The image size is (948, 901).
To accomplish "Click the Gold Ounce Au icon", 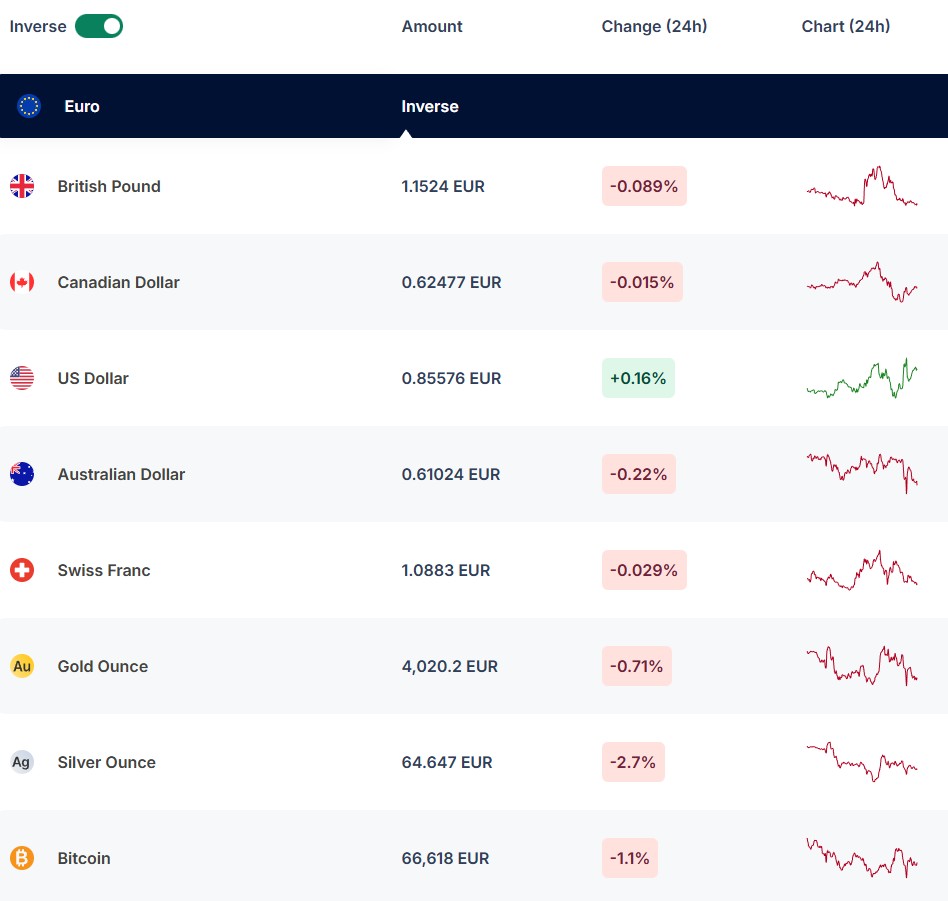I will point(22,666).
